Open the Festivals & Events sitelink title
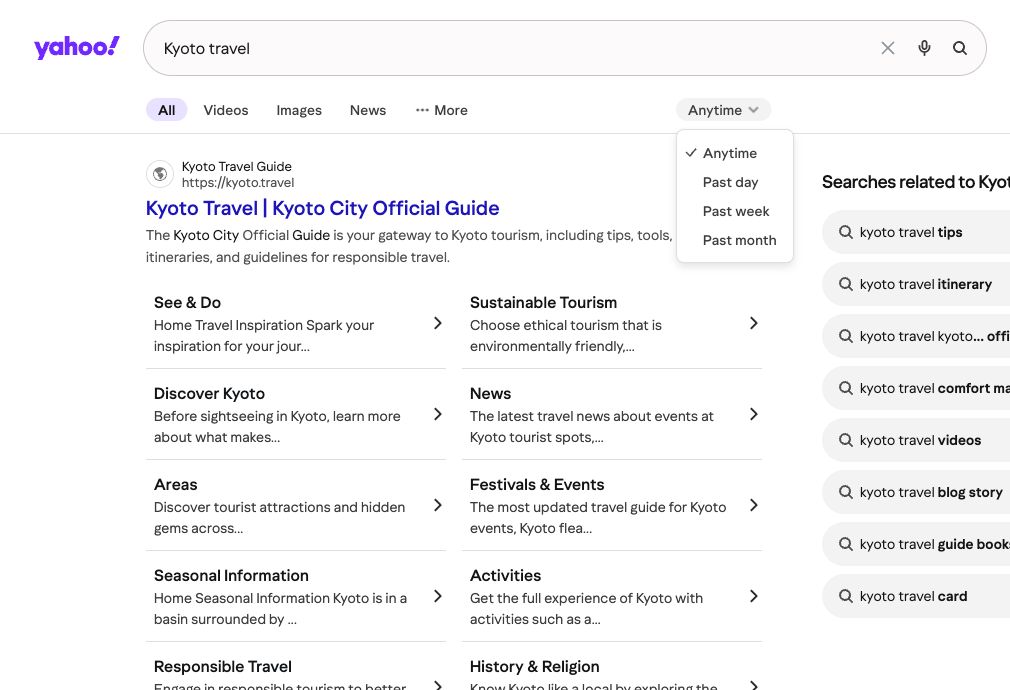1010x690 pixels. [537, 484]
